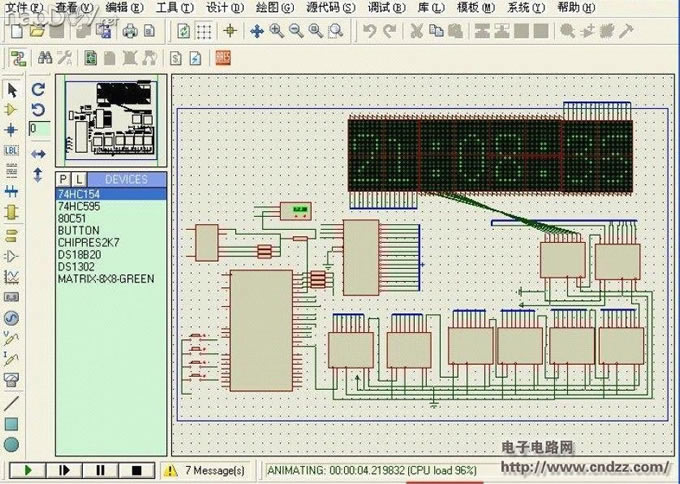This screenshot has height=484, width=680.
Task: Click the zoom in magnifier icon
Action: [x=276, y=31]
